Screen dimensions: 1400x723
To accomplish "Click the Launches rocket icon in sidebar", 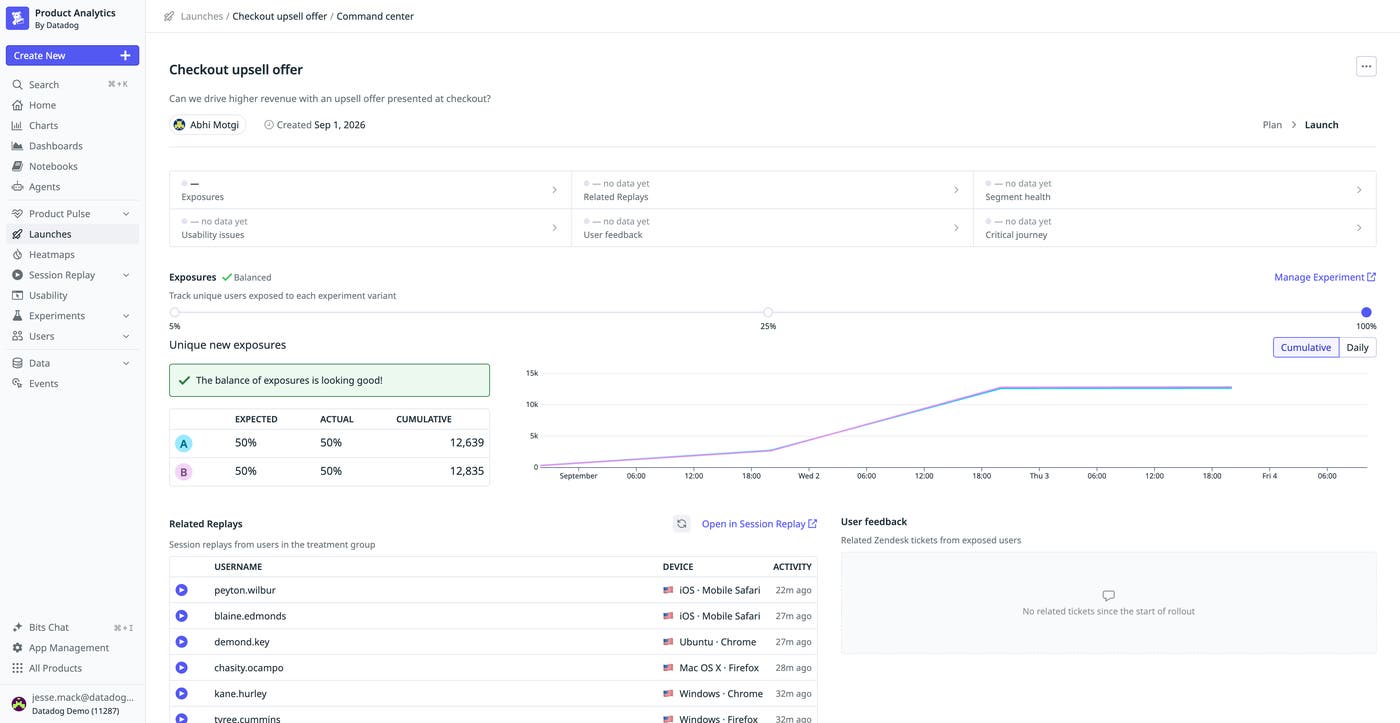I will coord(17,234).
